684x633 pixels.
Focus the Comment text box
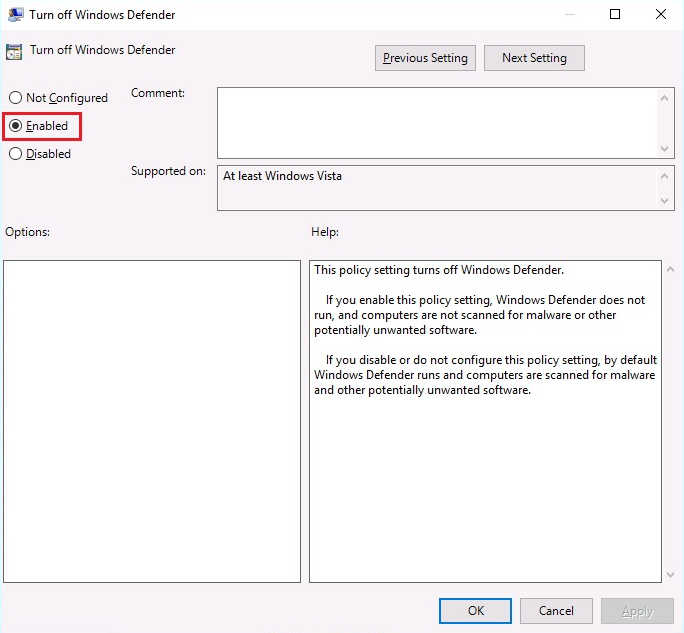point(436,122)
